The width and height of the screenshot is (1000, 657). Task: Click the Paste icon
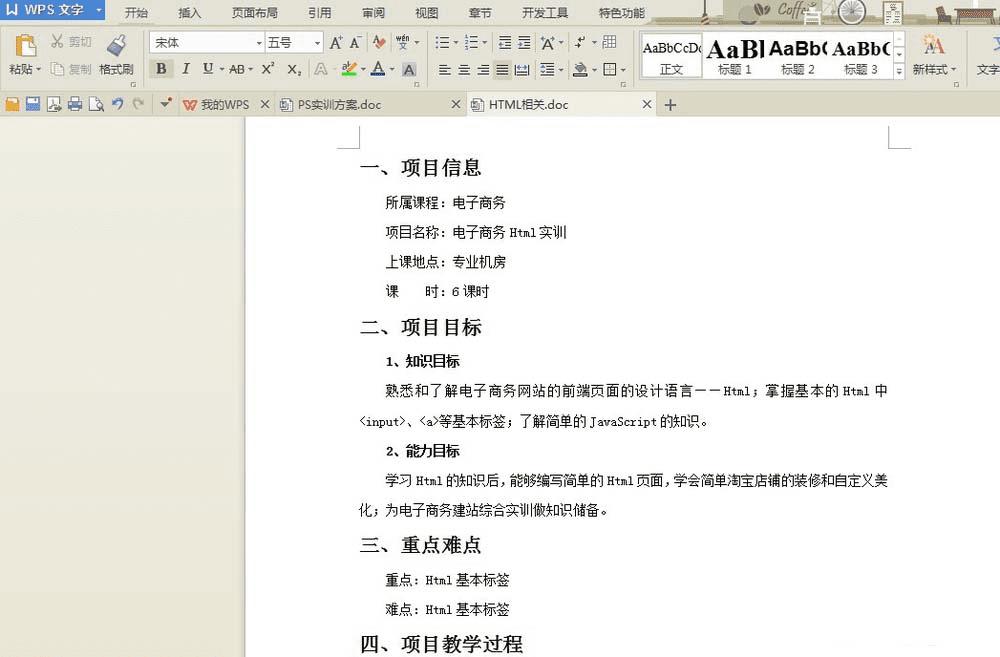click(25, 45)
